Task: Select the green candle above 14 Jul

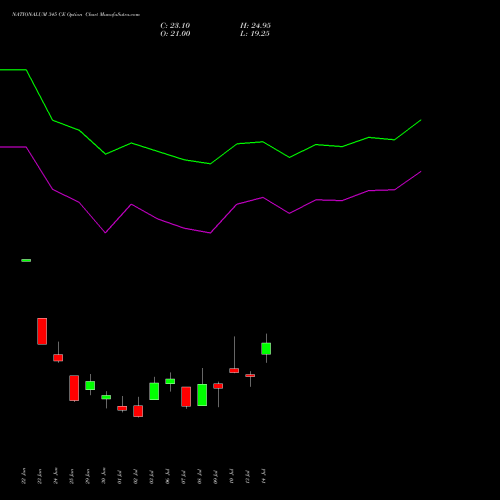Action: click(266, 348)
